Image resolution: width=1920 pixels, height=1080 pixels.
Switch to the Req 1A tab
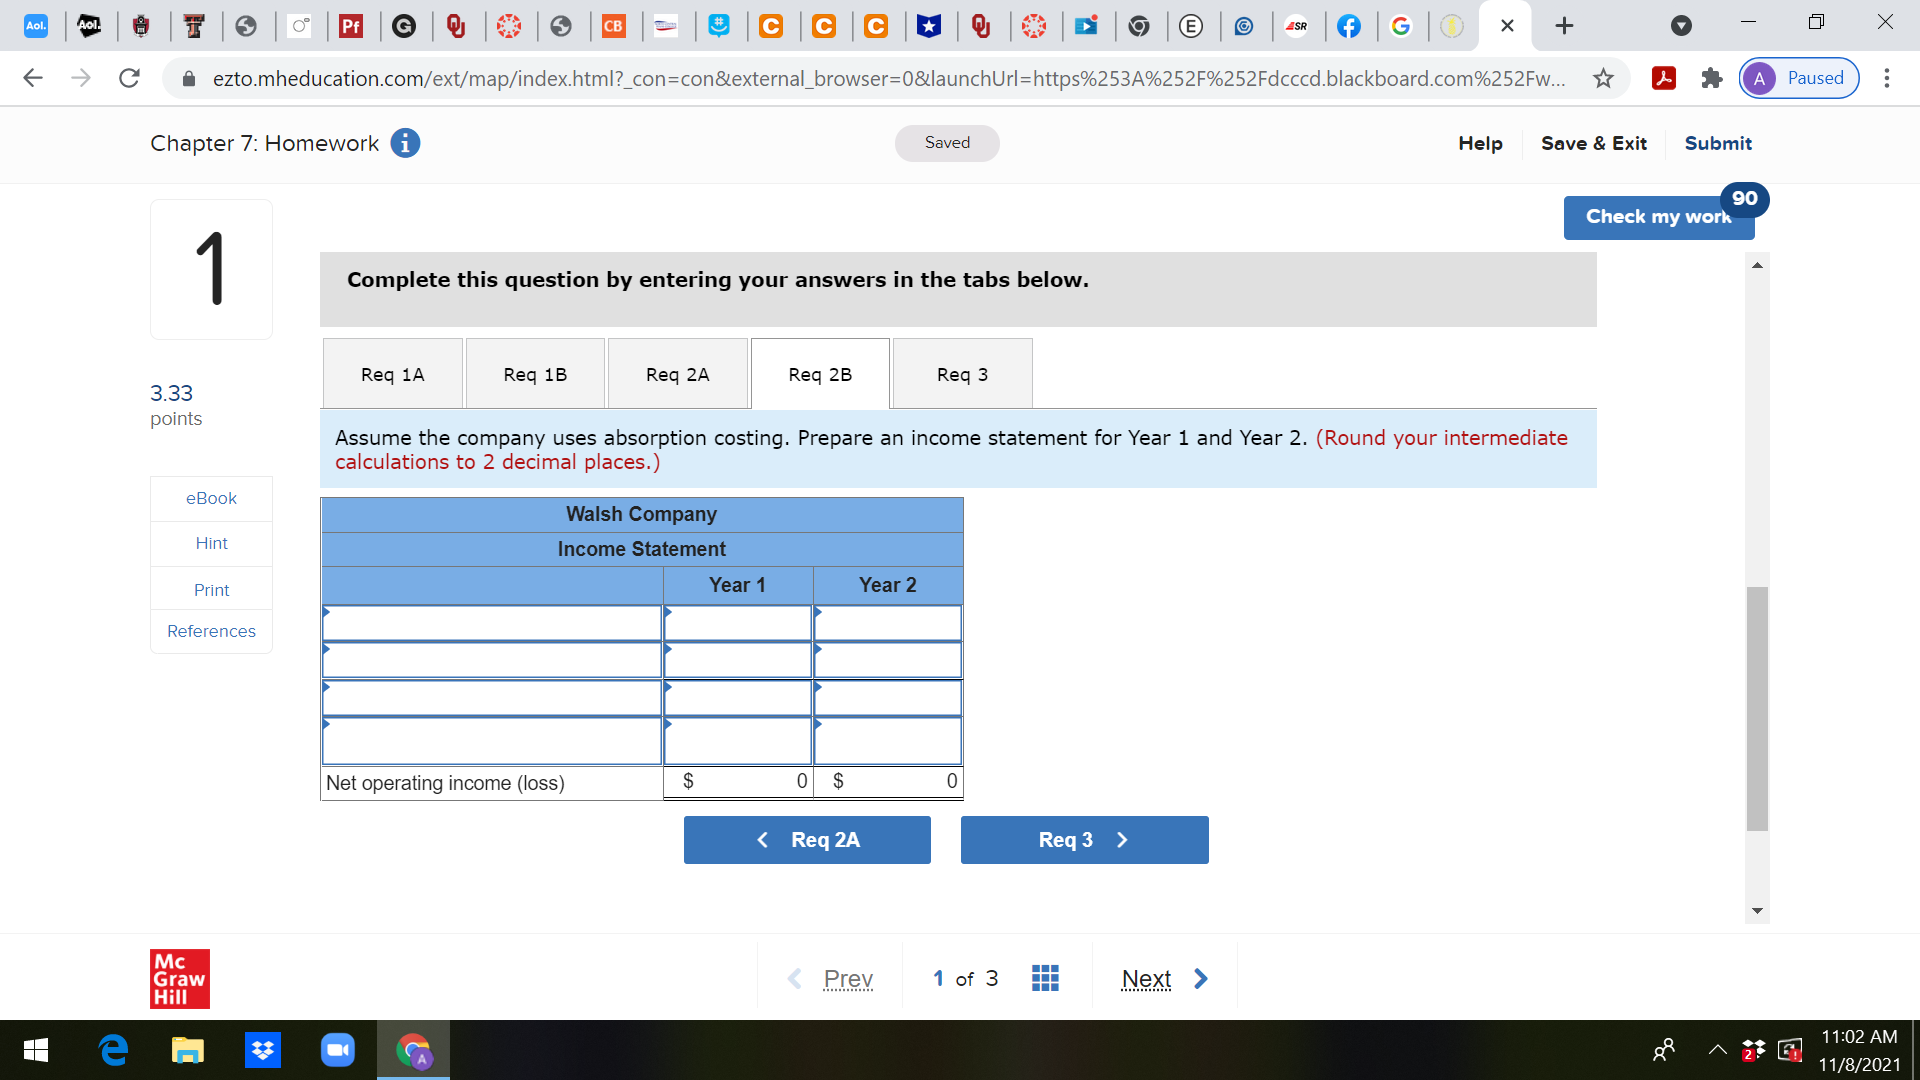click(x=392, y=373)
